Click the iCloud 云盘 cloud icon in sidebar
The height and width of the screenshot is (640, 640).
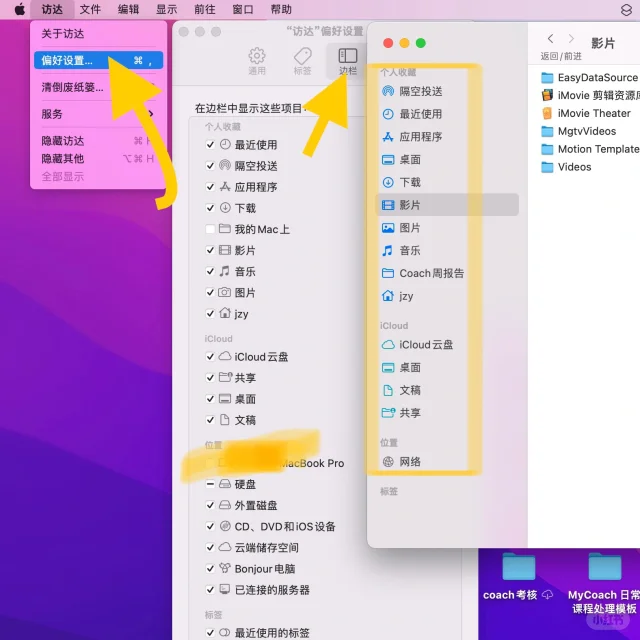pyautogui.click(x=388, y=345)
